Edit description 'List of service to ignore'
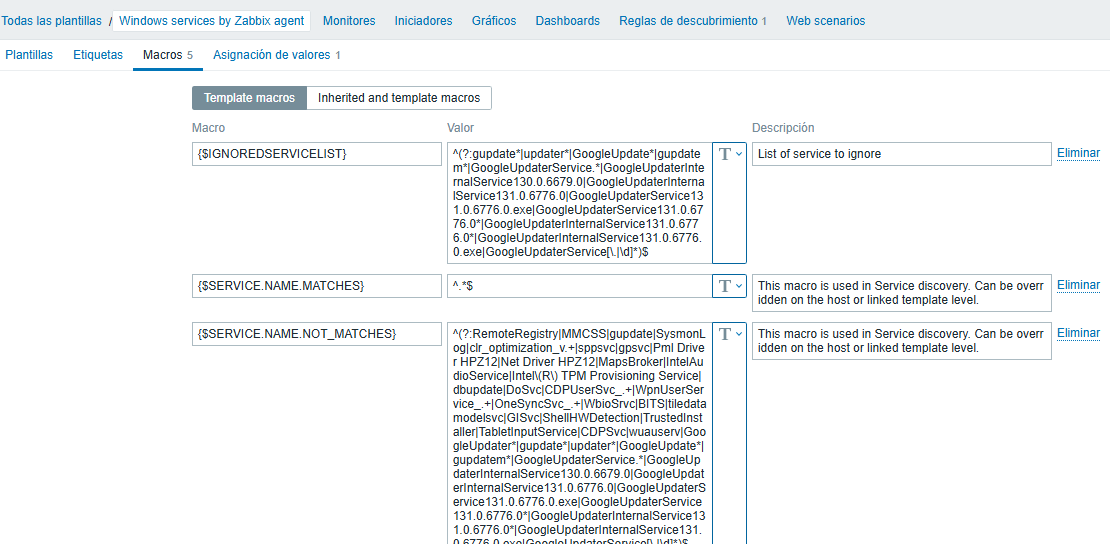 pyautogui.click(x=902, y=154)
